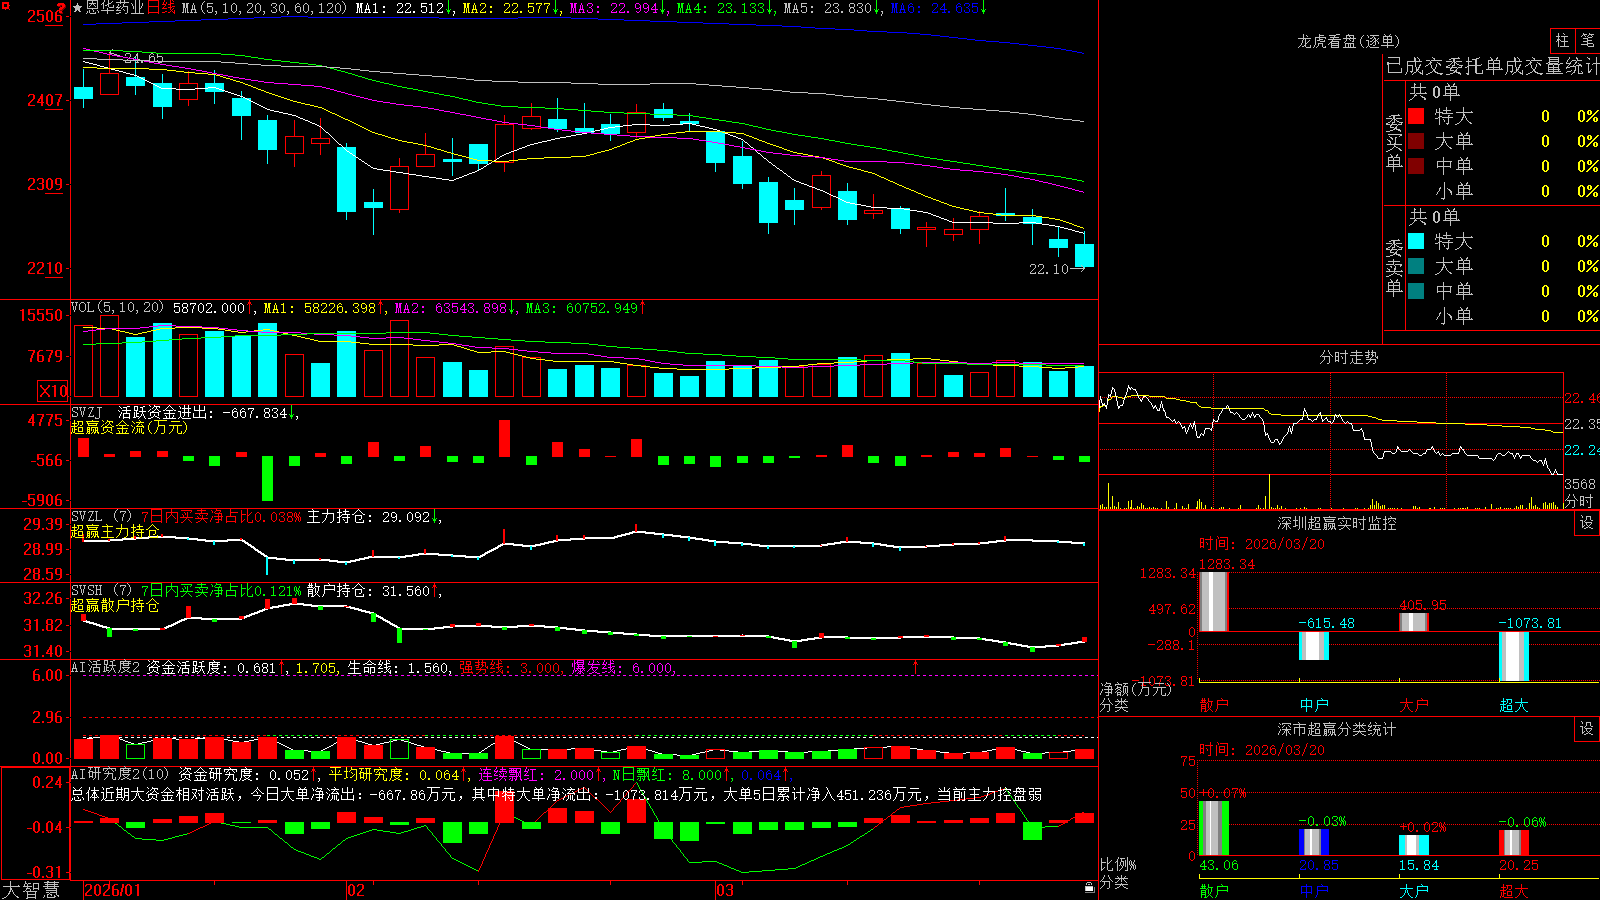This screenshot has height=900, width=1600.
Task: Click the 中户 ratio bar showing 20.85
Action: [x=1313, y=842]
